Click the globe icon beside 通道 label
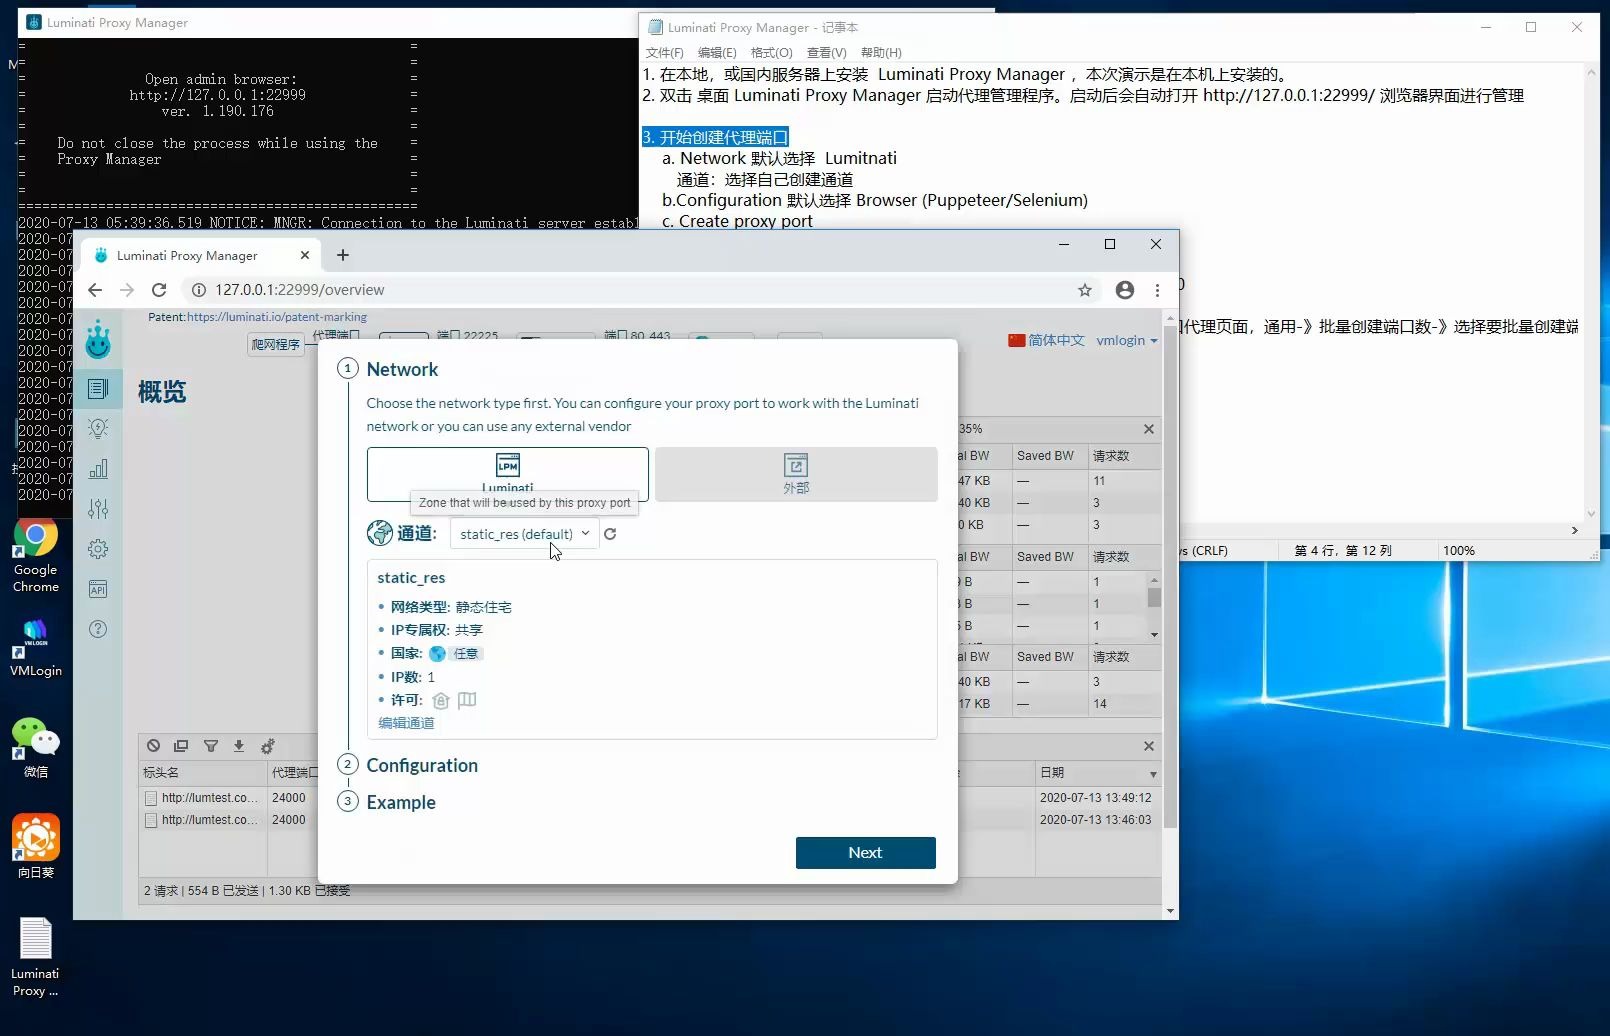Viewport: 1610px width, 1036px height. pos(380,533)
